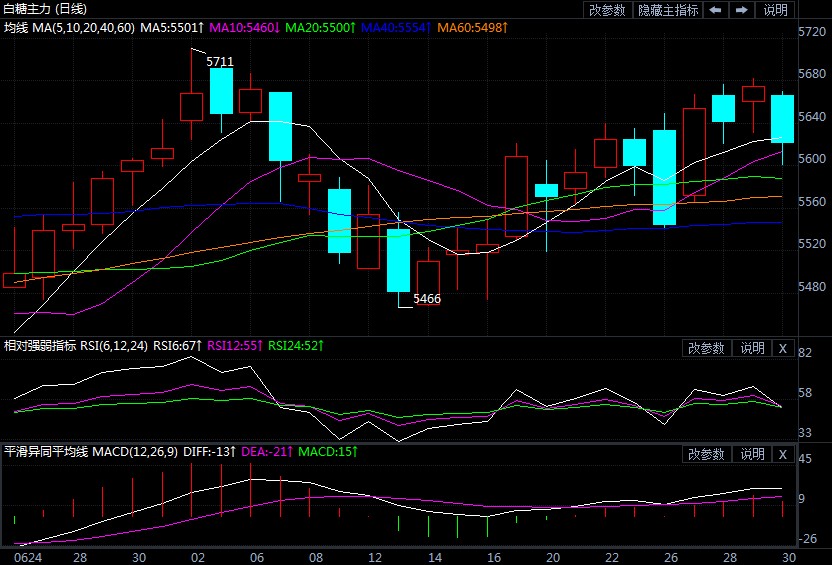Close the MACD indicator panel with X

782,454
